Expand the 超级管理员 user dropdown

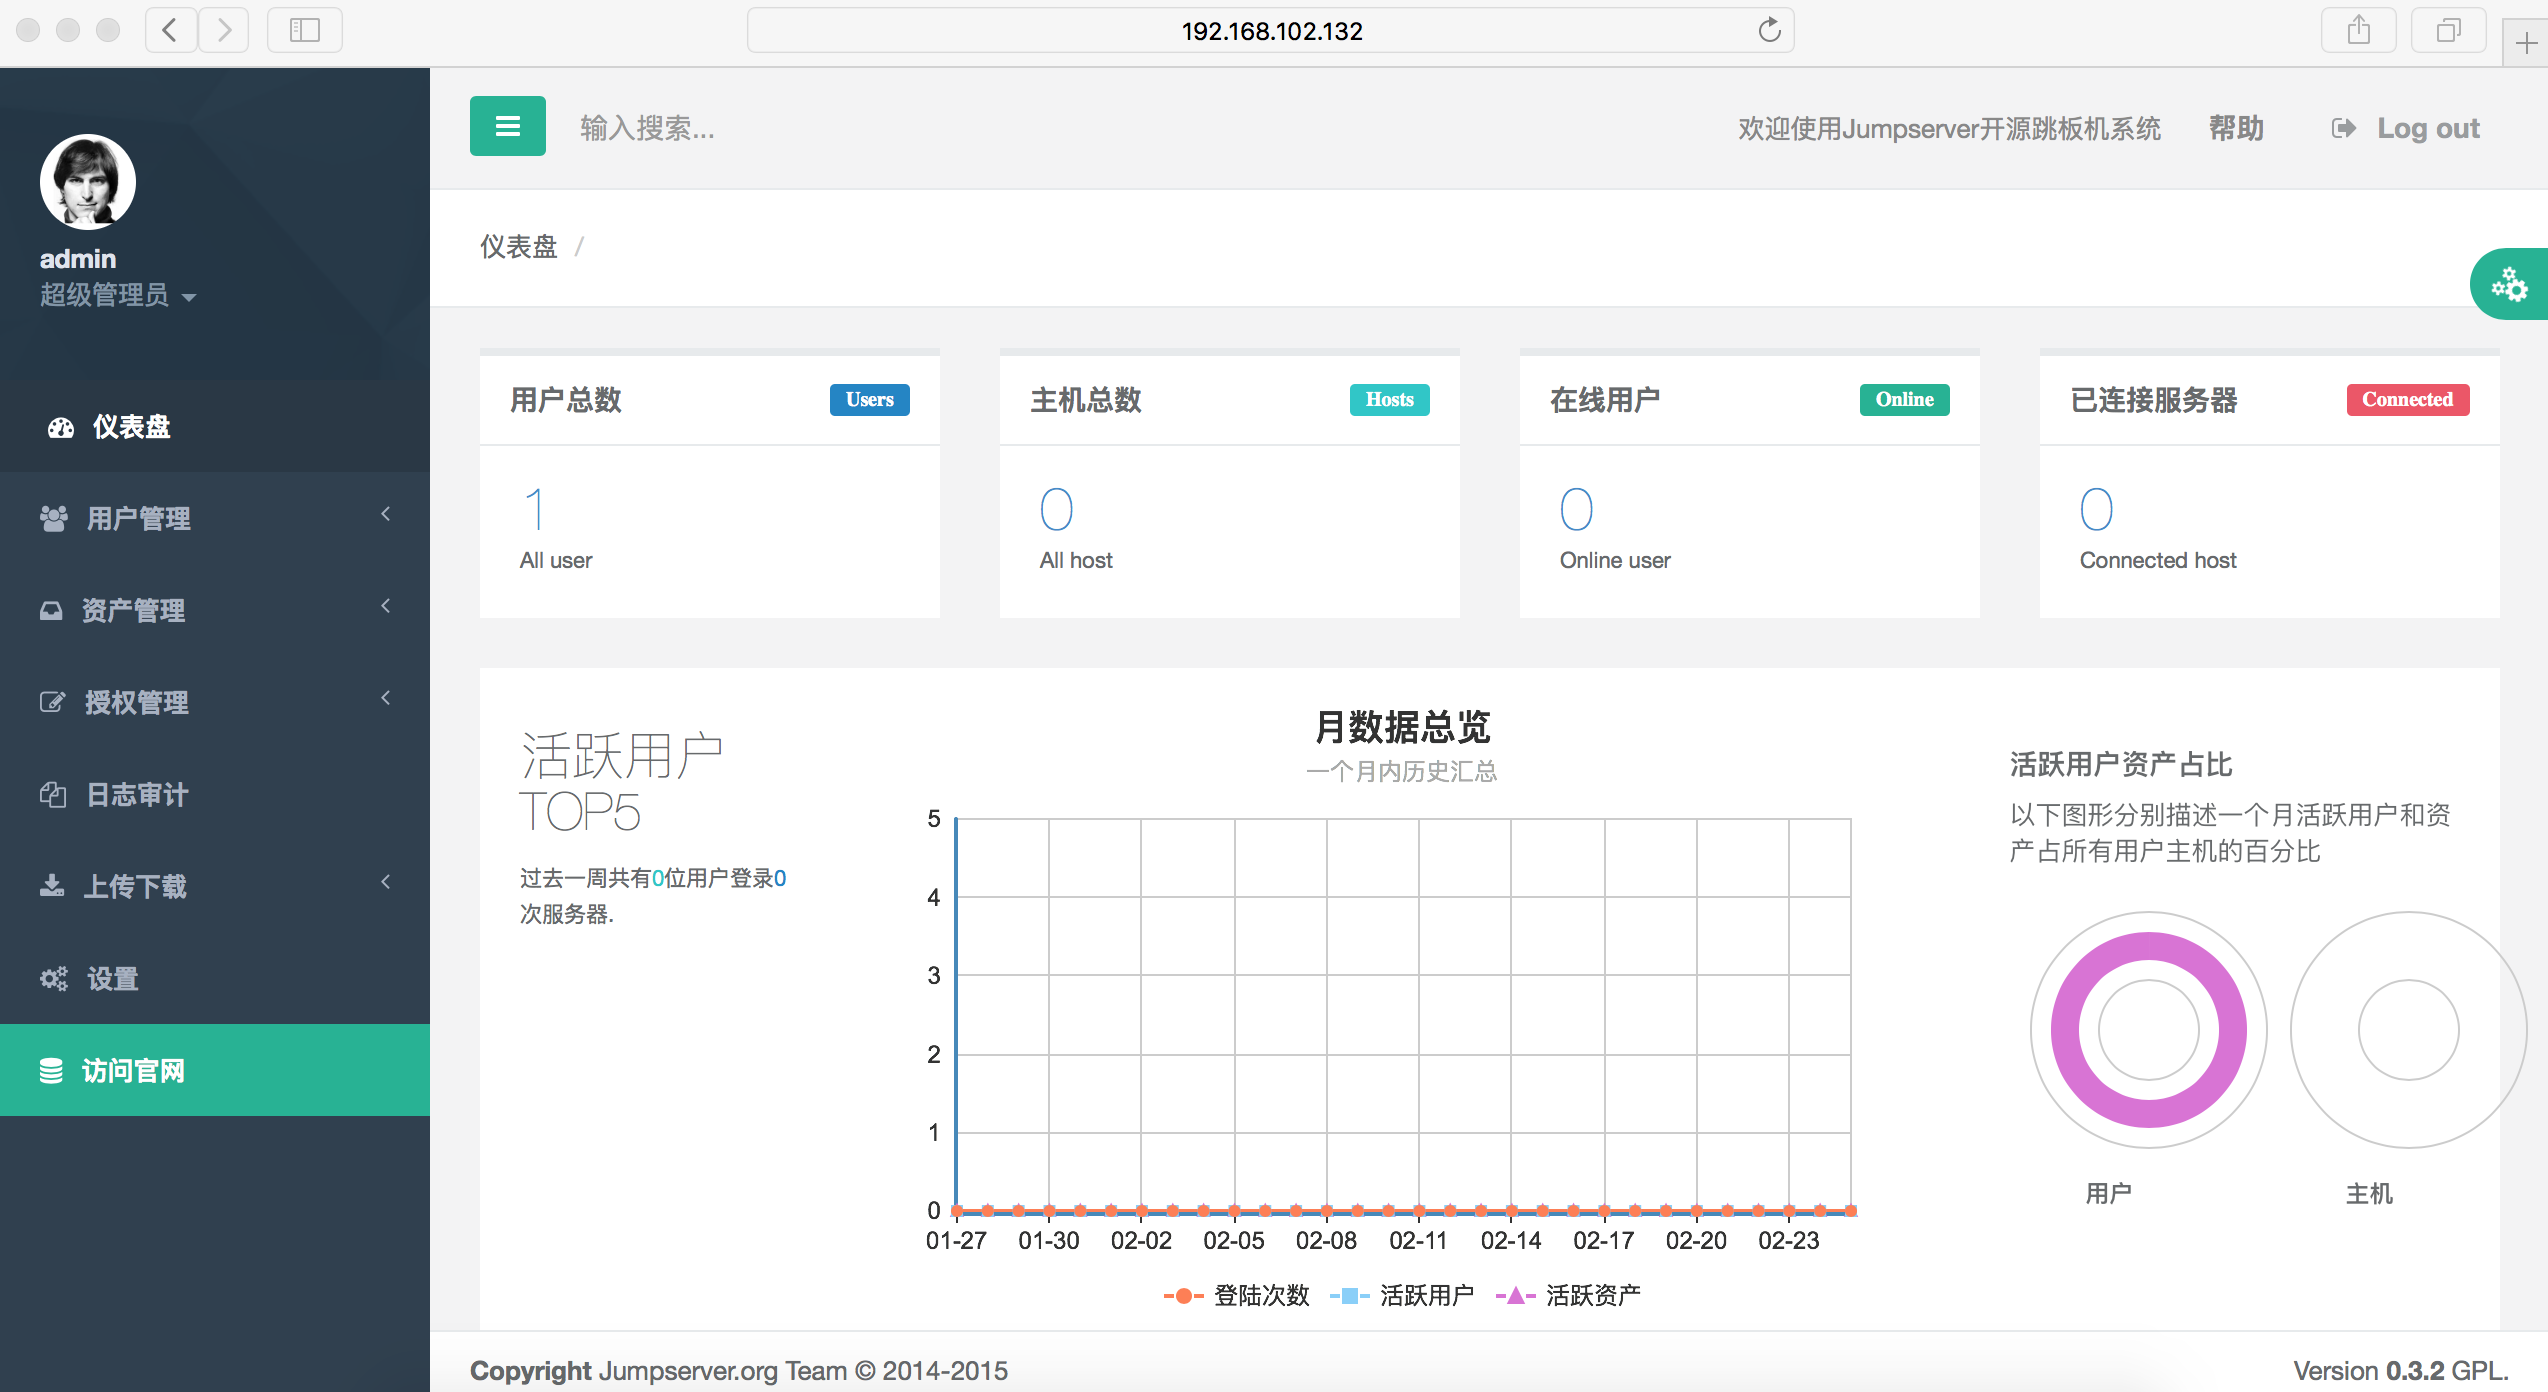118,296
